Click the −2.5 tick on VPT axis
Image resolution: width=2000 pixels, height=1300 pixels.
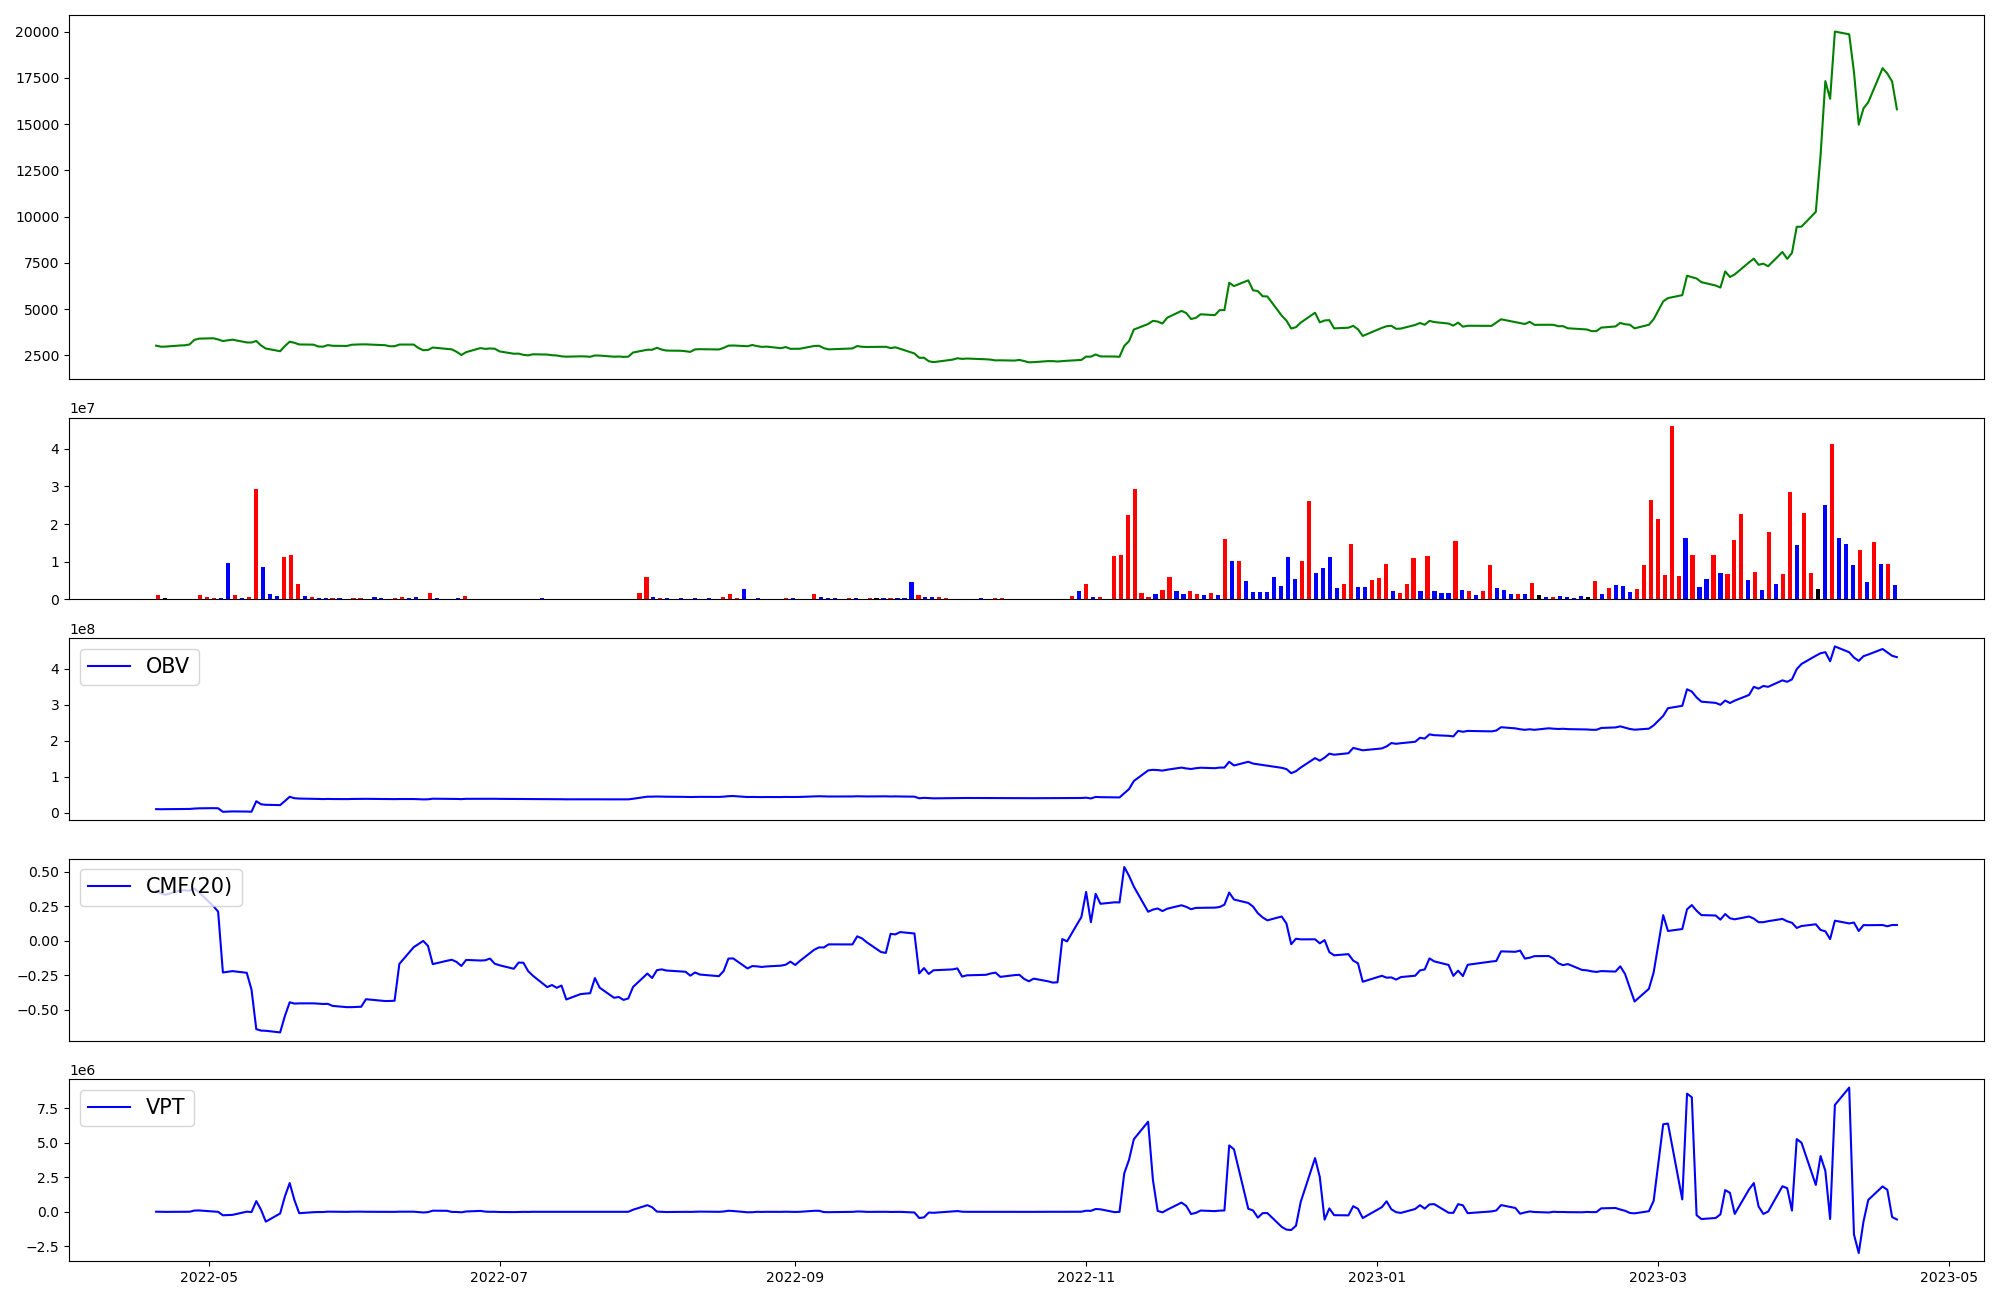pos(43,1247)
